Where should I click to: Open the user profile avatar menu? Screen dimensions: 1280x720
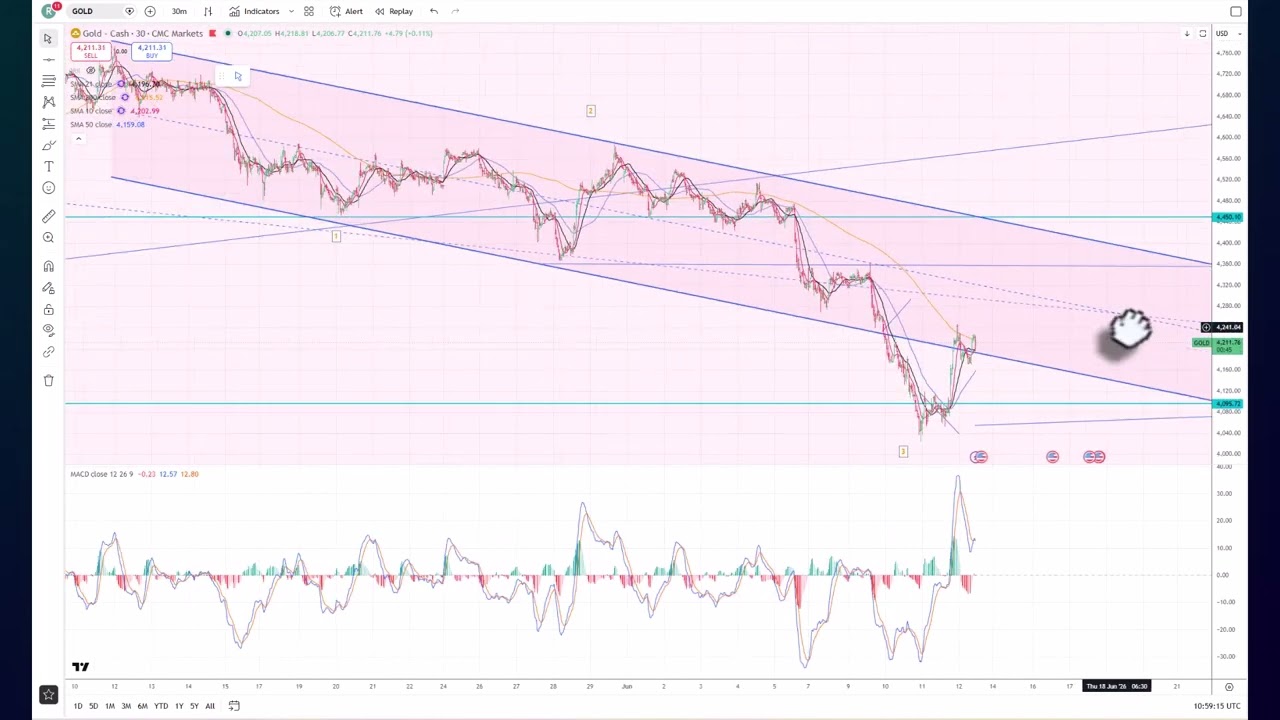click(x=48, y=11)
